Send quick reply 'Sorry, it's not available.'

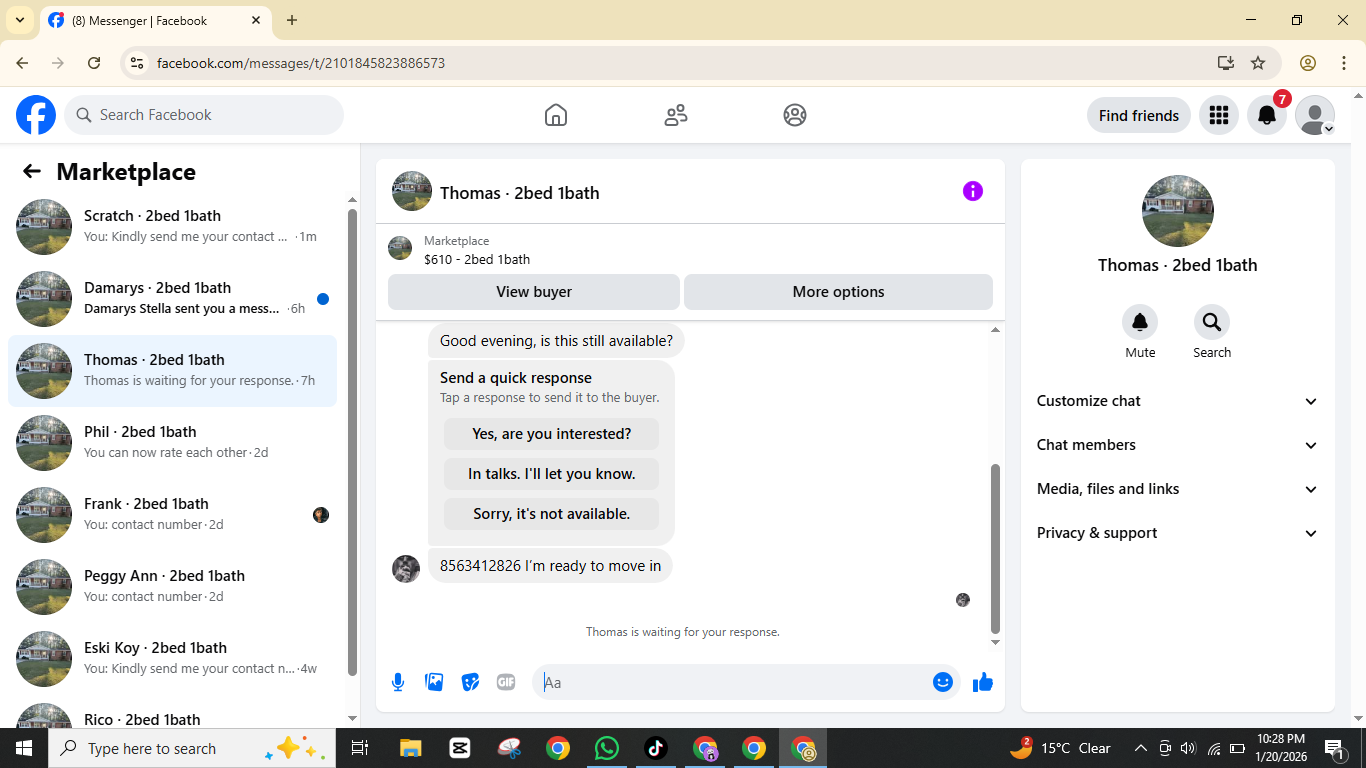pyautogui.click(x=552, y=514)
